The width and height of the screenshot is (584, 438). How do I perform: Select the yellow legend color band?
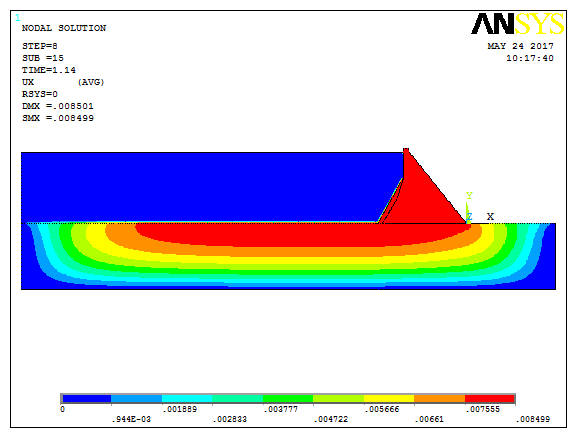pos(389,399)
